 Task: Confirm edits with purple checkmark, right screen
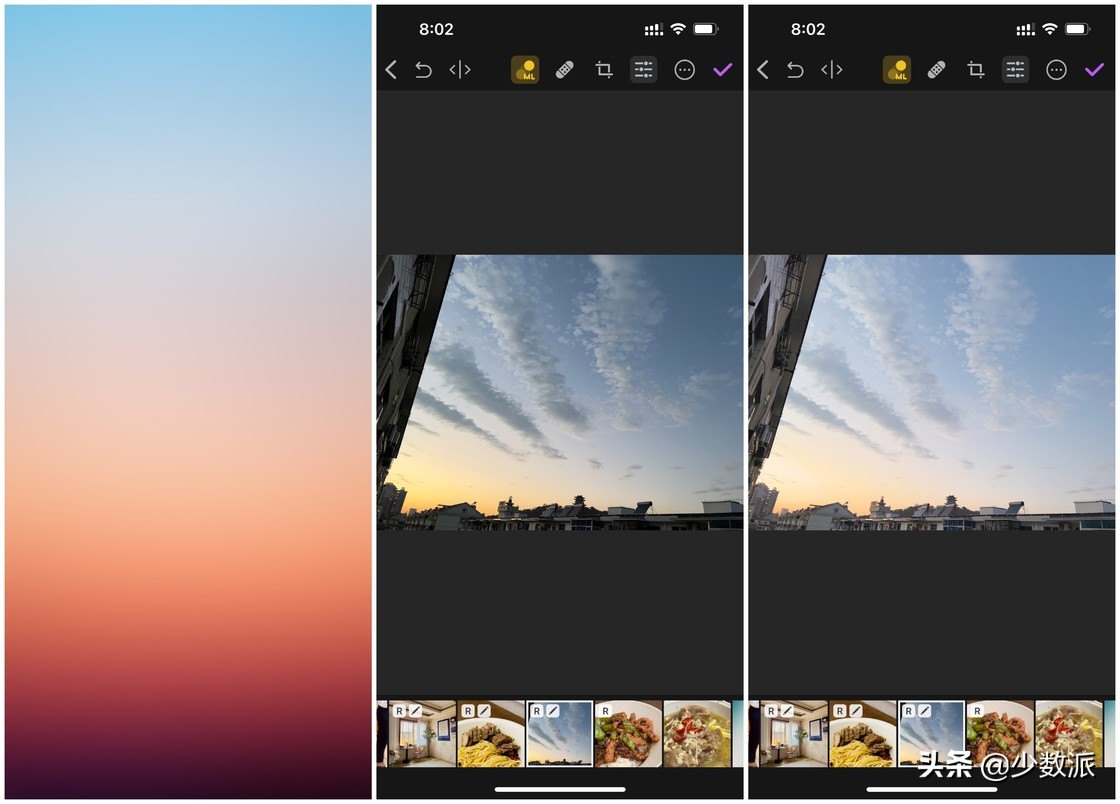(x=1094, y=69)
